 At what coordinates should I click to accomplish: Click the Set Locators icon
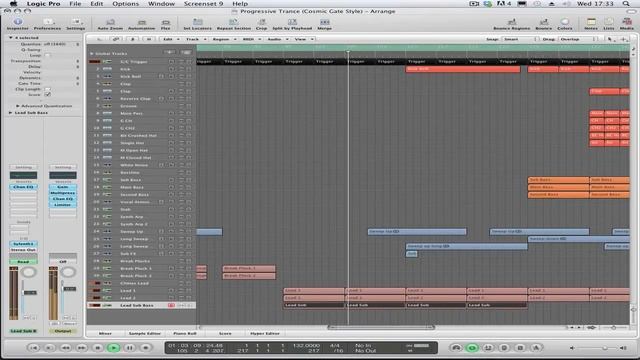[x=198, y=24]
